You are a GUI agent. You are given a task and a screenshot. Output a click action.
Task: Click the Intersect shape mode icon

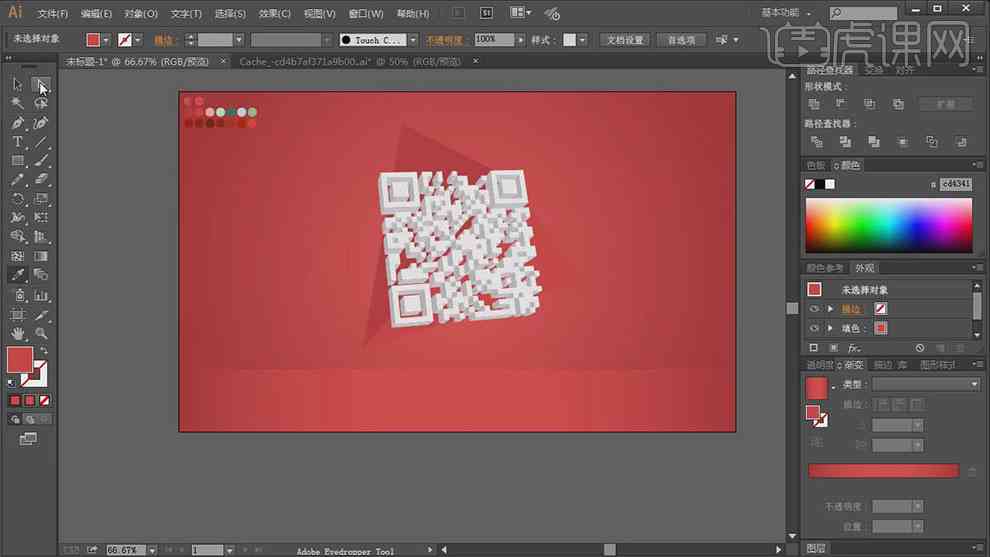pos(869,104)
